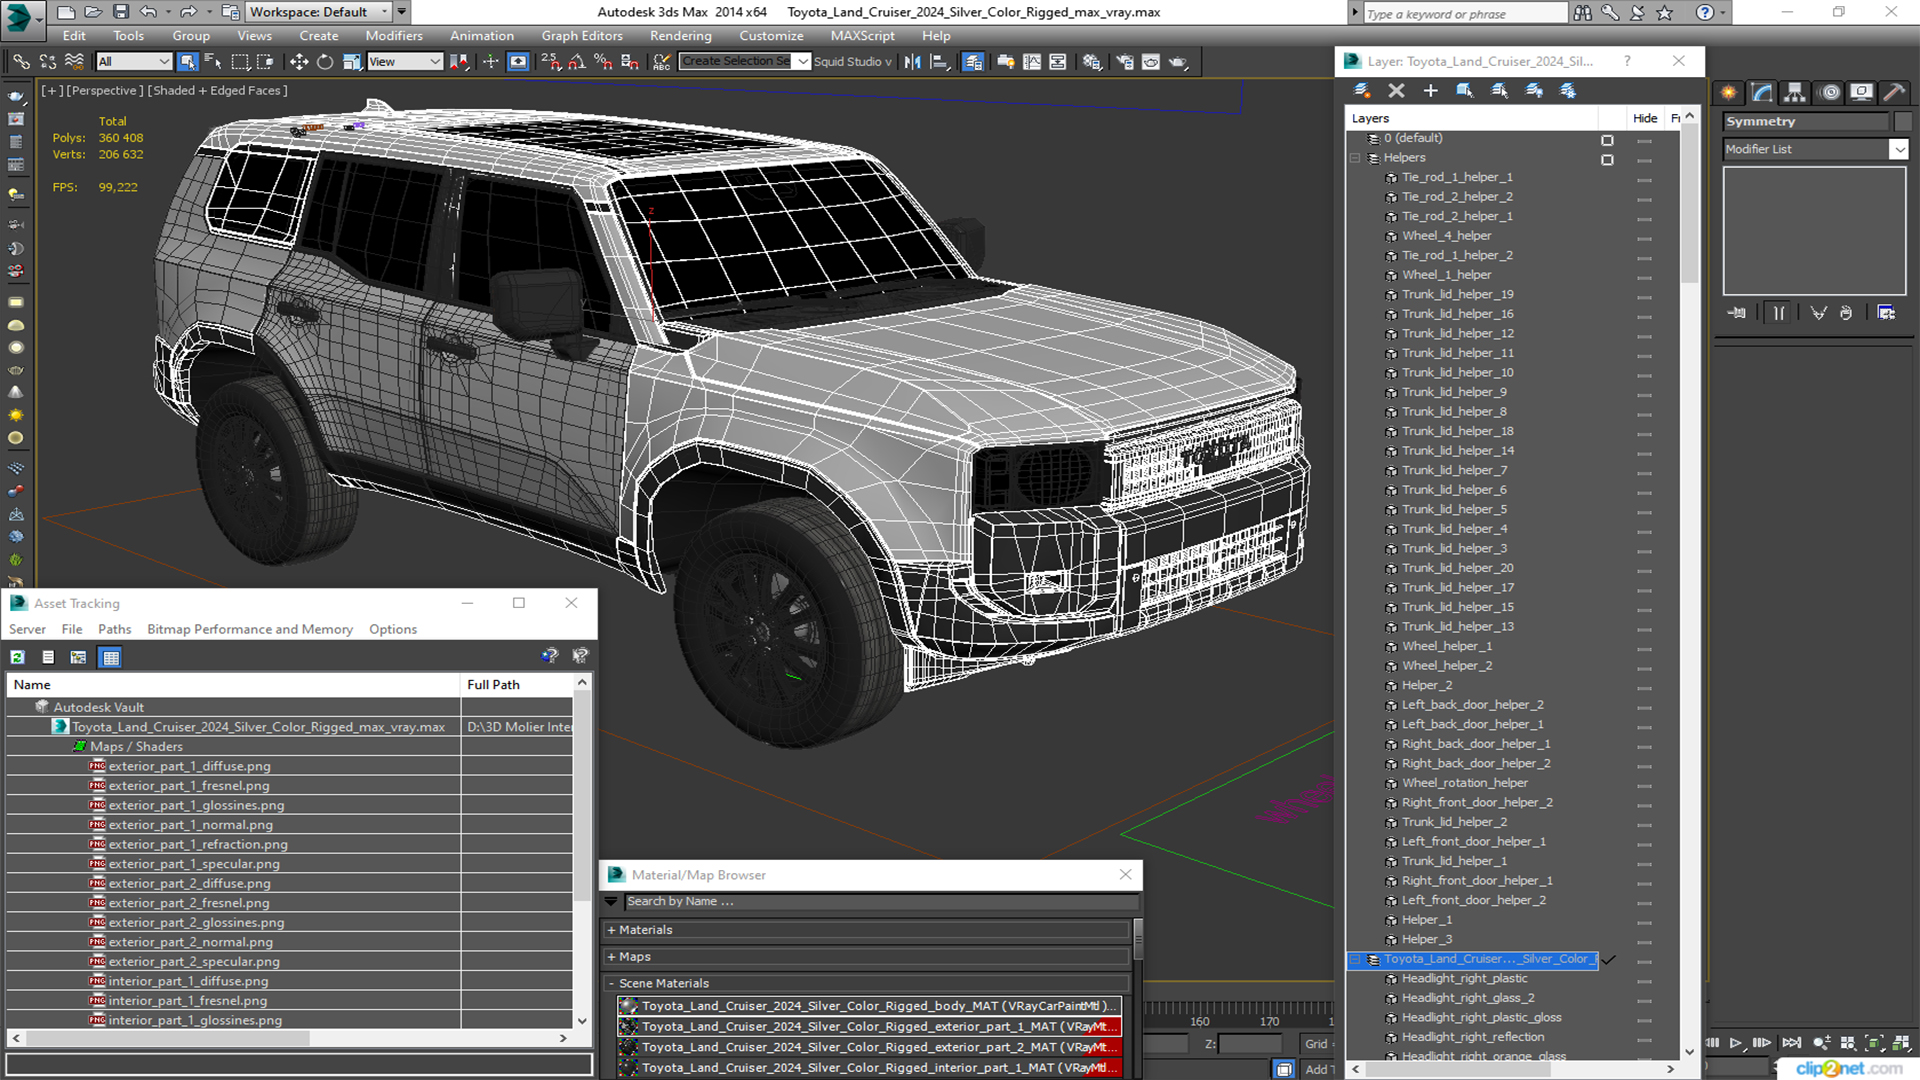Open Select by Name dialog icon
Viewport: 1920px width, 1080px height.
click(213, 62)
